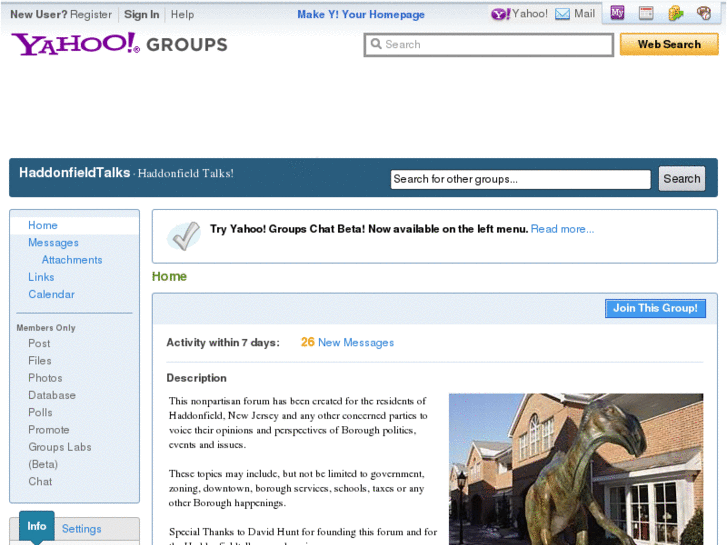Image resolution: width=727 pixels, height=545 pixels.
Task: Click the Join This Group! button
Action: 655,308
